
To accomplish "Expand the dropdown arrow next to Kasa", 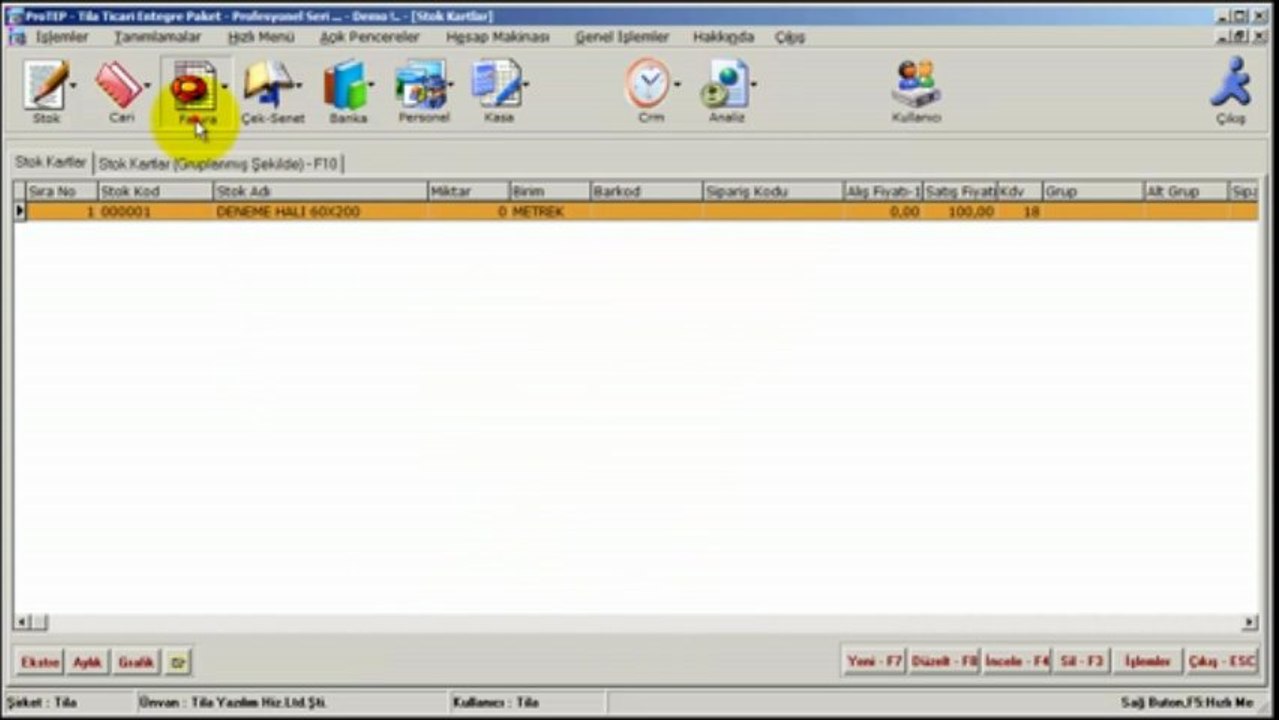I will click(x=526, y=85).
